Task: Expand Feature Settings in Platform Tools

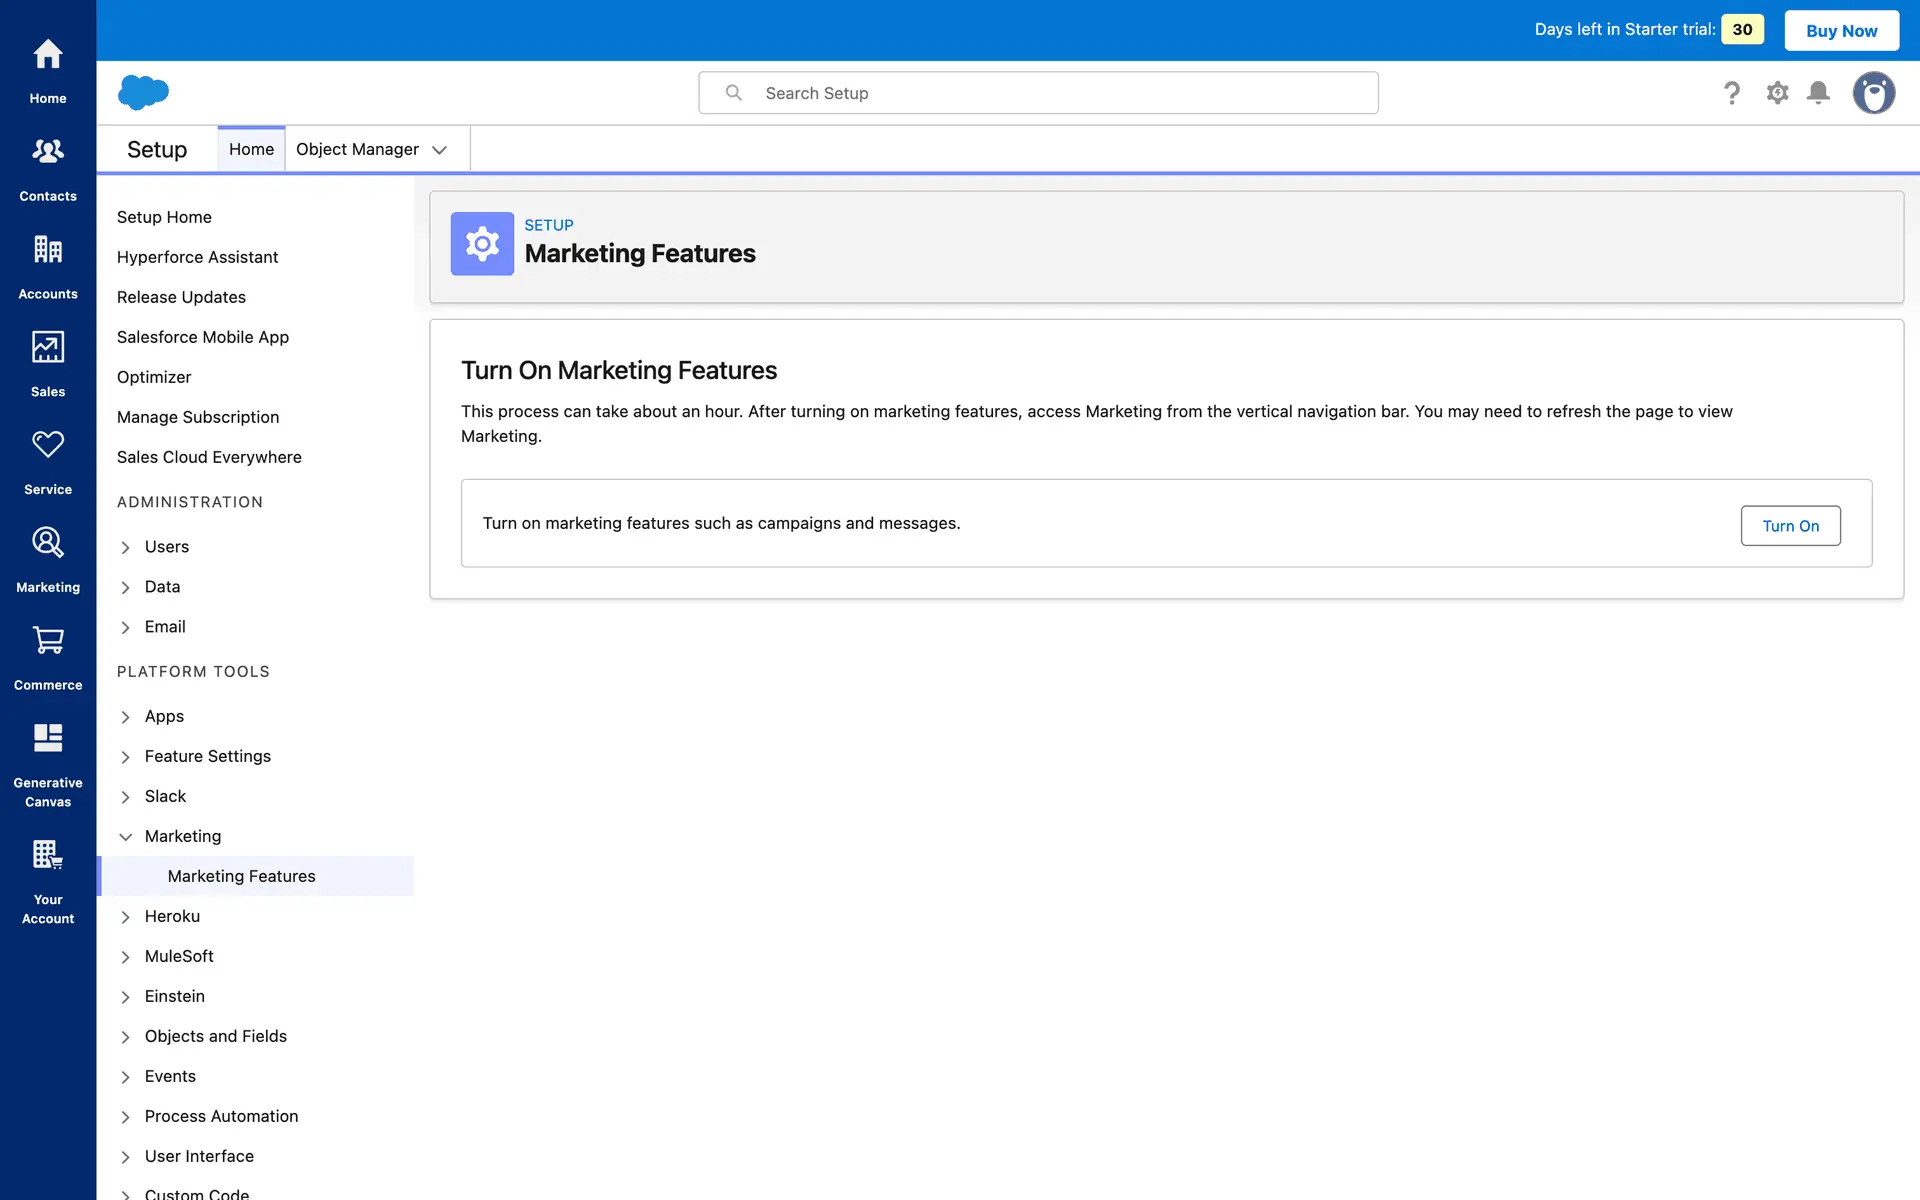Action: [126, 757]
